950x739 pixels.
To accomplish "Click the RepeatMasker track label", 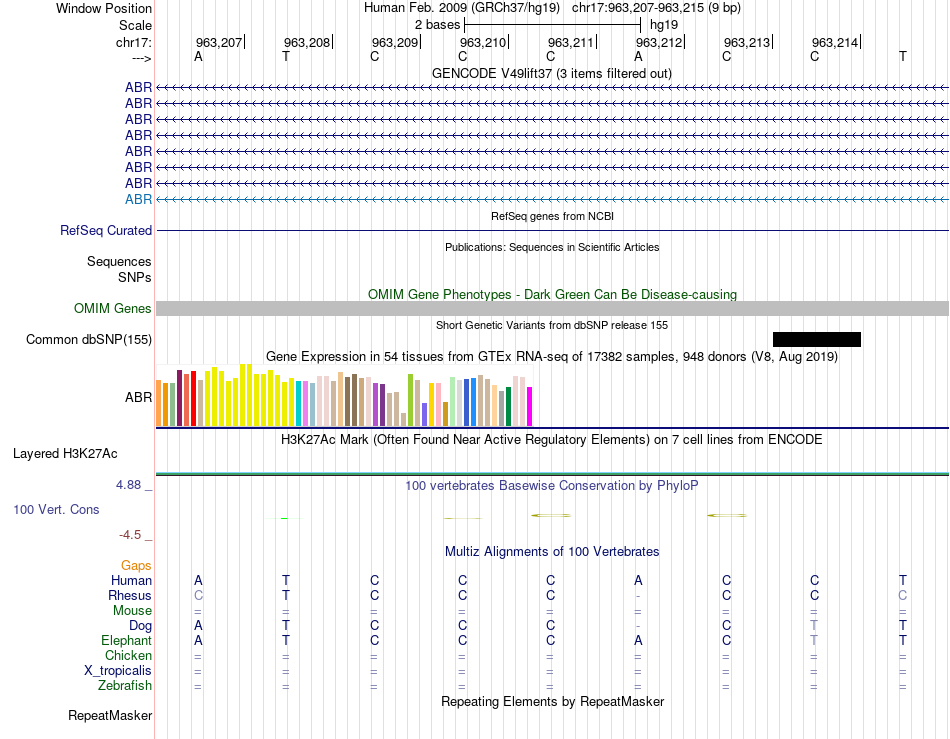I will (110, 715).
